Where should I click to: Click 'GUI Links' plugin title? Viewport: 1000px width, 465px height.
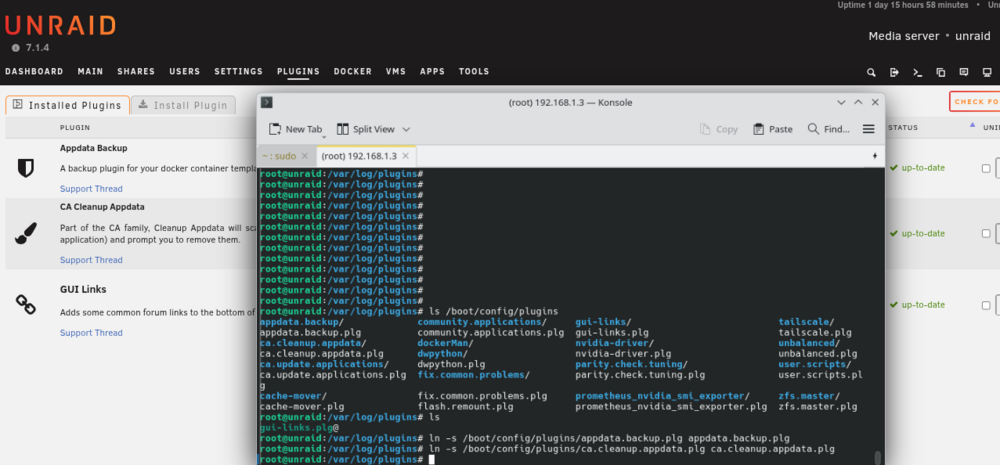point(83,290)
